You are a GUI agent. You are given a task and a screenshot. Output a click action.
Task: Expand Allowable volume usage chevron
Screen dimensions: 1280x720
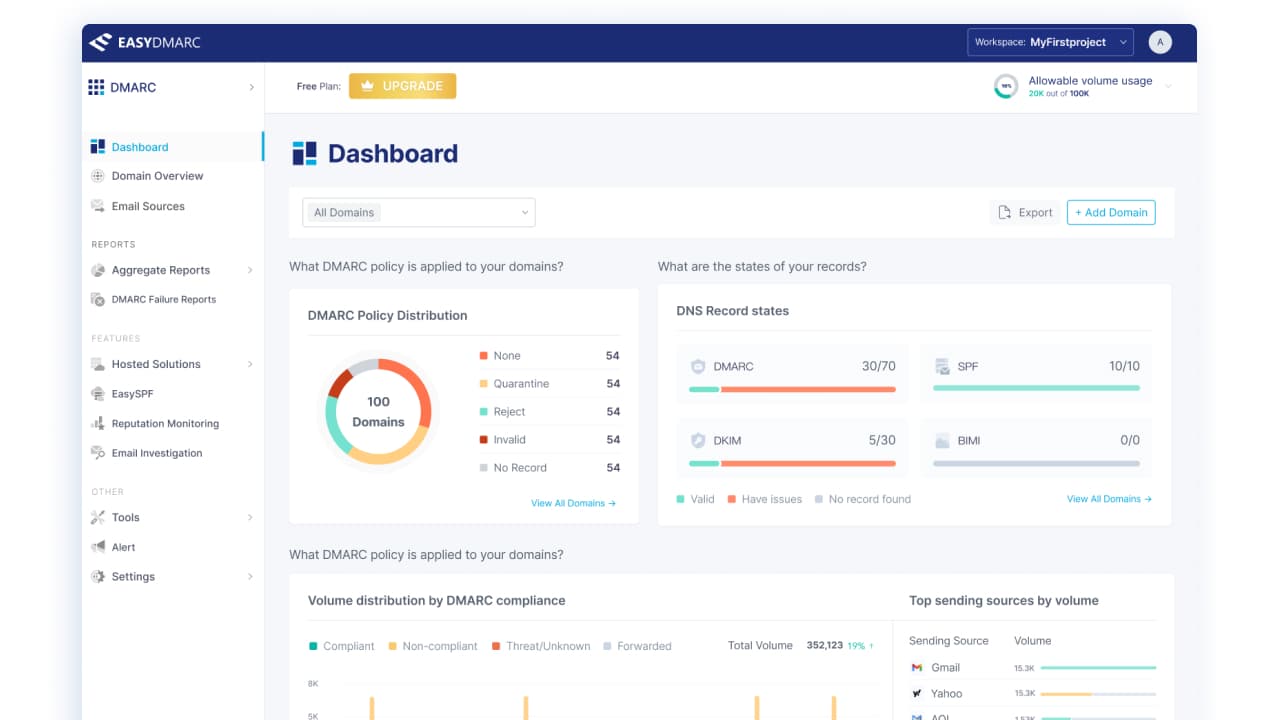pyautogui.click(x=1168, y=86)
